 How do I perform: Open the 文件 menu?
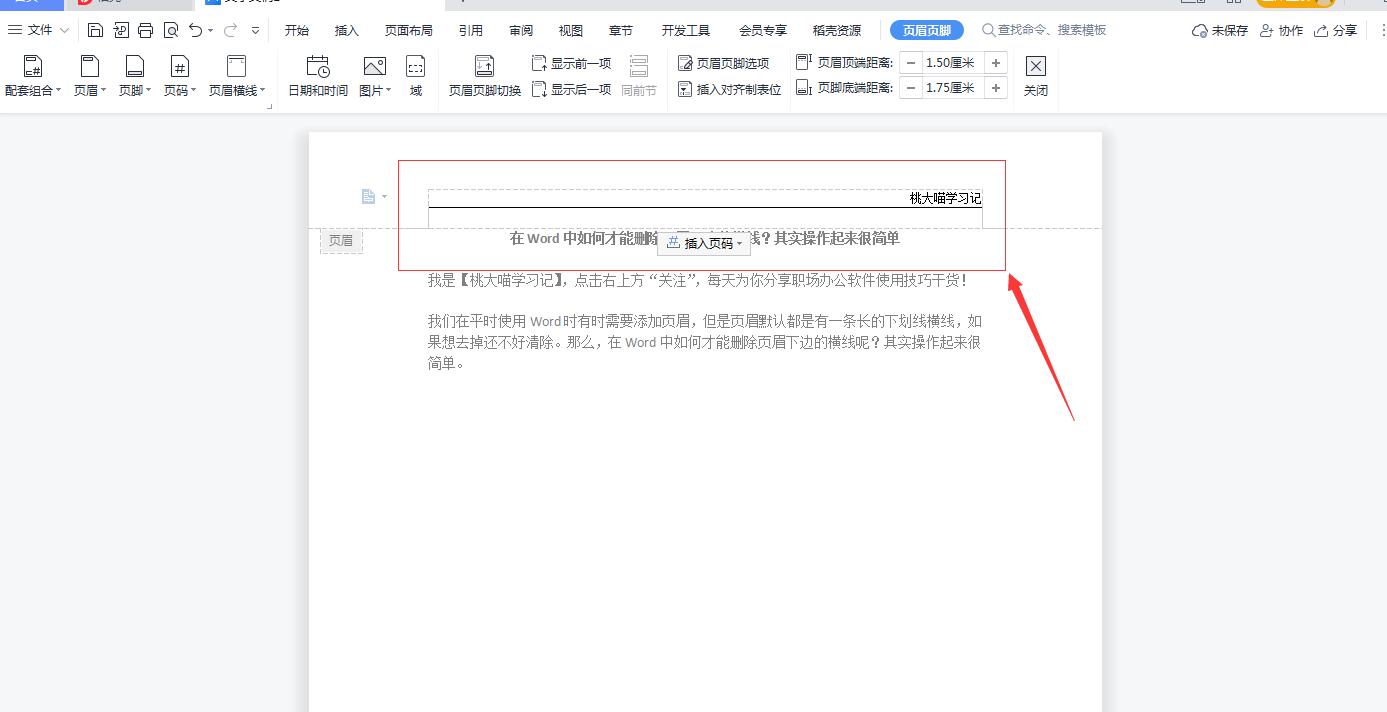point(38,30)
